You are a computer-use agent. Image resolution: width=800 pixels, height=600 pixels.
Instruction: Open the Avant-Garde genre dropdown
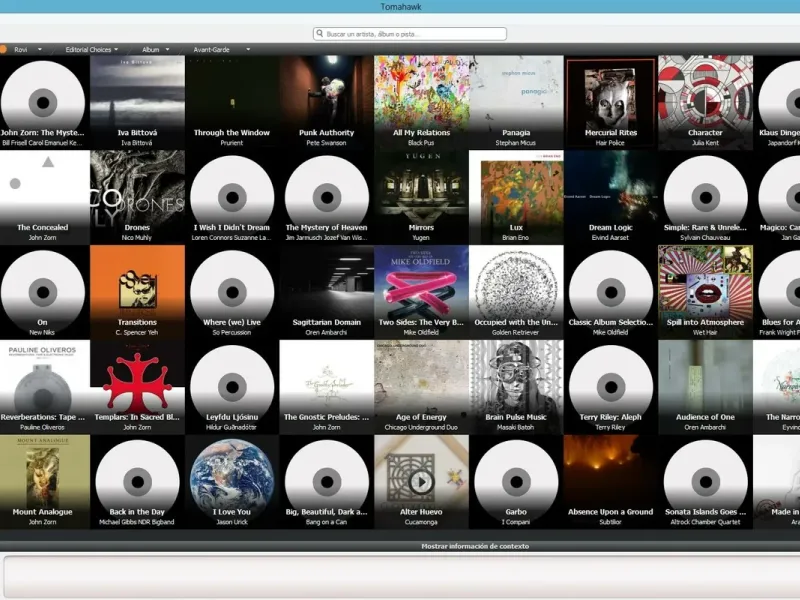click(221, 49)
